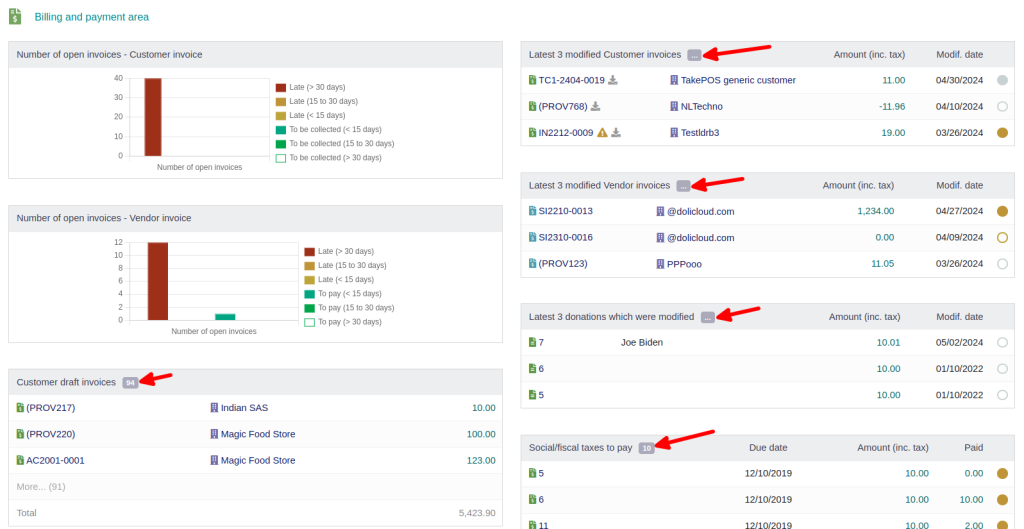
Task: Download PDF for invoice TC1-2404-0019
Action: pos(613,80)
